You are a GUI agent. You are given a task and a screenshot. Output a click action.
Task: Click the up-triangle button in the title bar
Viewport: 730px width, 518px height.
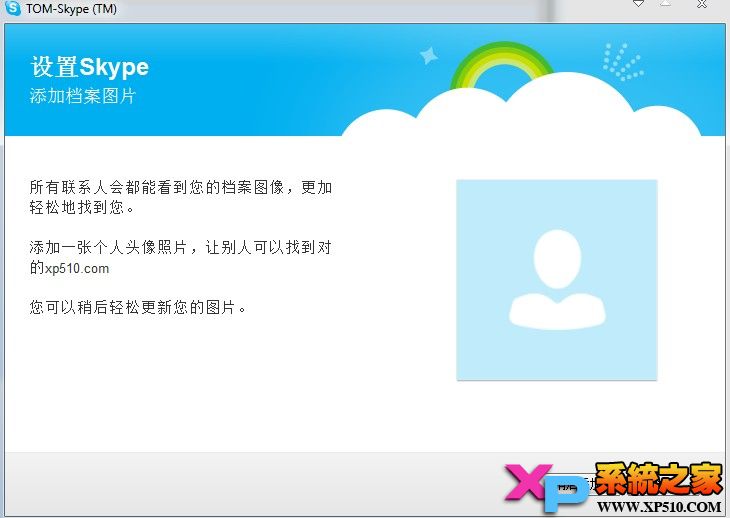coord(666,3)
